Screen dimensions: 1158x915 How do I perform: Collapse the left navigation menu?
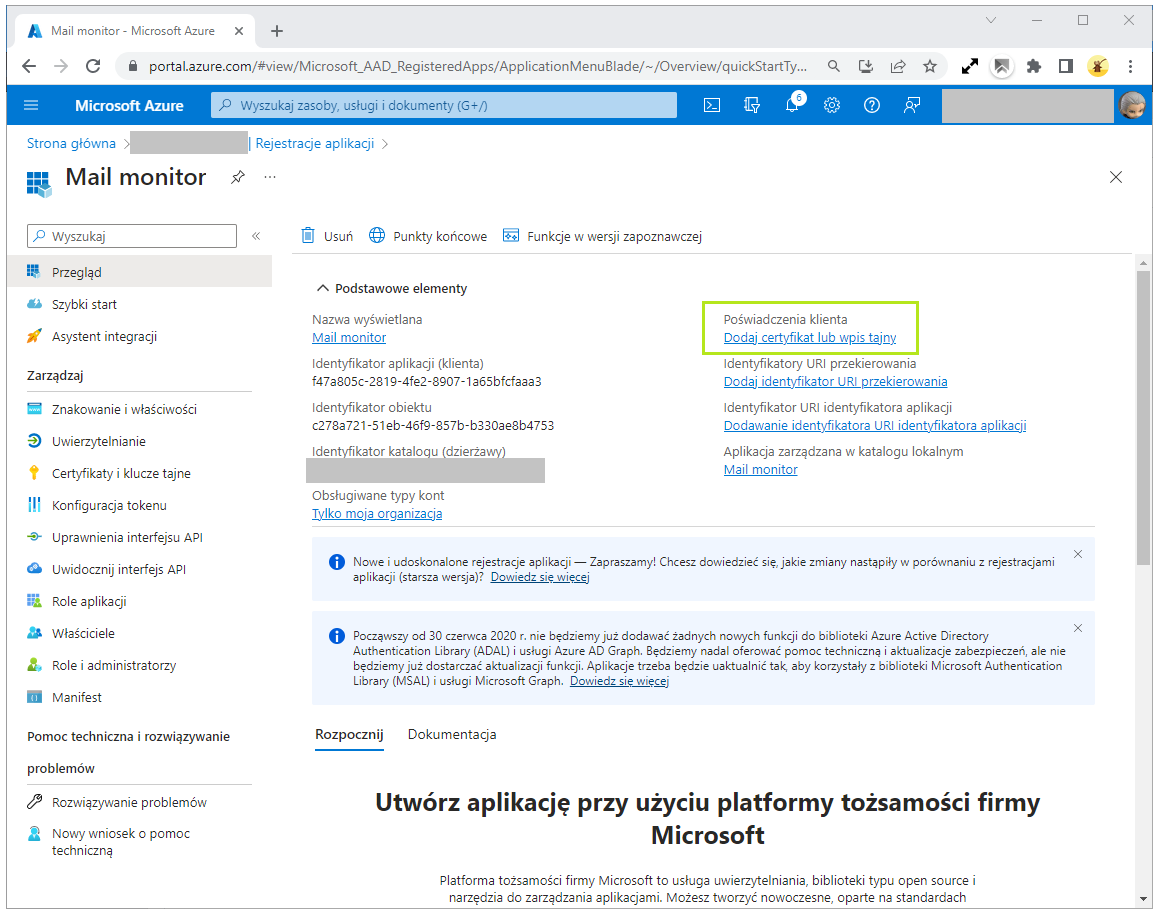pyautogui.click(x=256, y=236)
